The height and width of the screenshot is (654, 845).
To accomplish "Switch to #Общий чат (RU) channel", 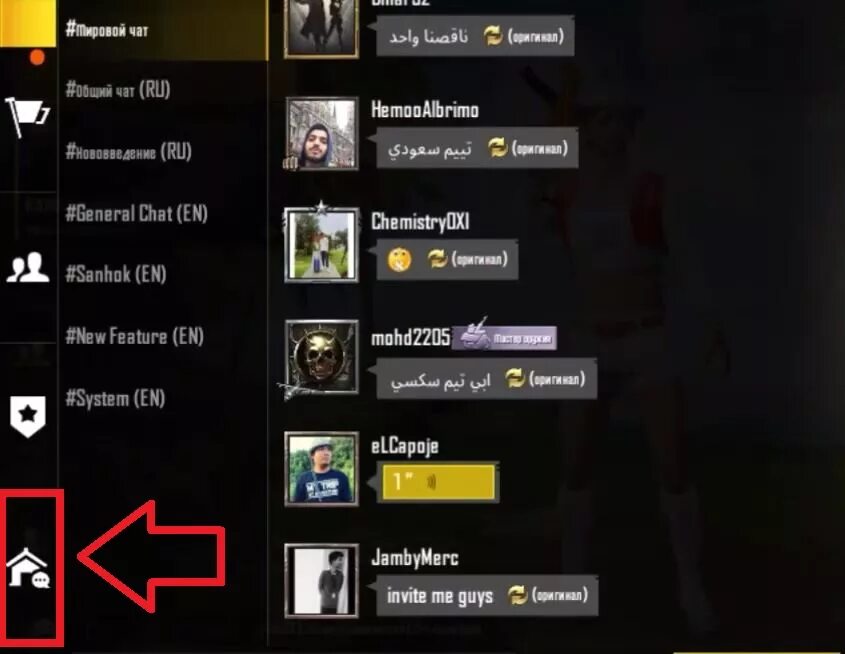I will (117, 89).
